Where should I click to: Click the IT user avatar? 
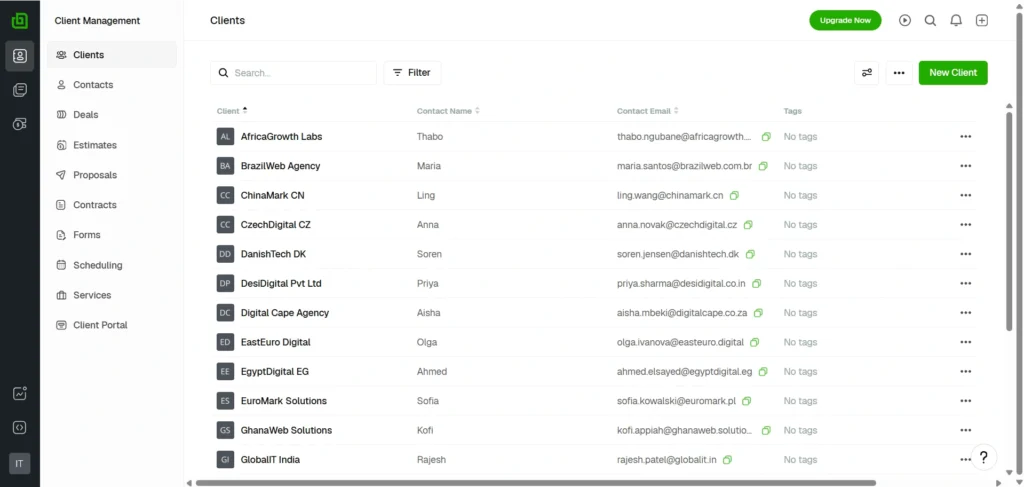coord(19,463)
